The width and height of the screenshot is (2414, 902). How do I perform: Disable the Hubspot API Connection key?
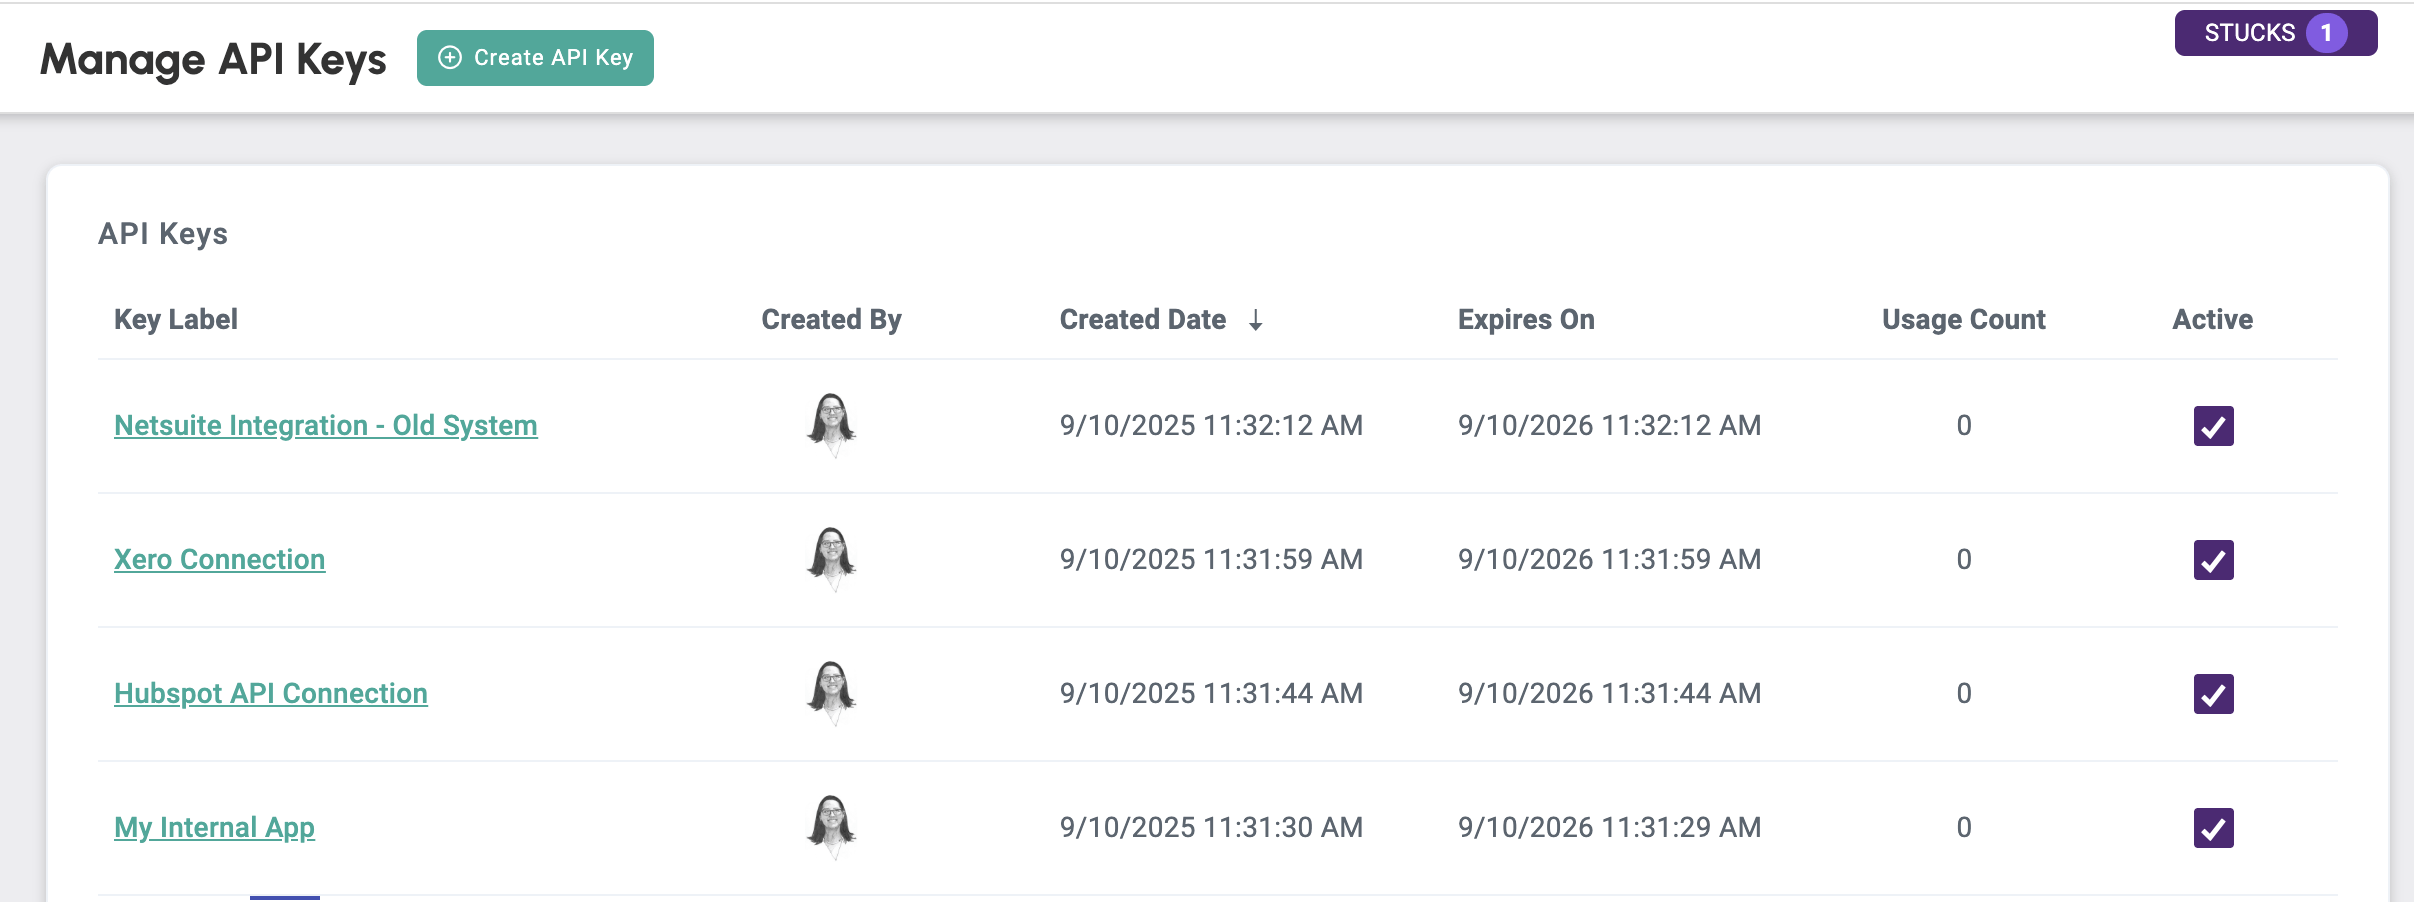click(2213, 694)
